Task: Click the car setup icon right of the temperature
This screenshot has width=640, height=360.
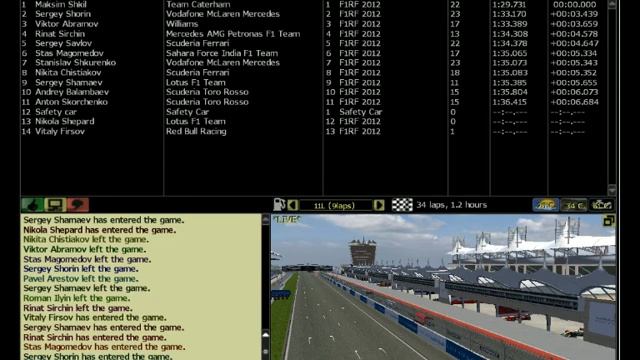Action: coord(602,205)
